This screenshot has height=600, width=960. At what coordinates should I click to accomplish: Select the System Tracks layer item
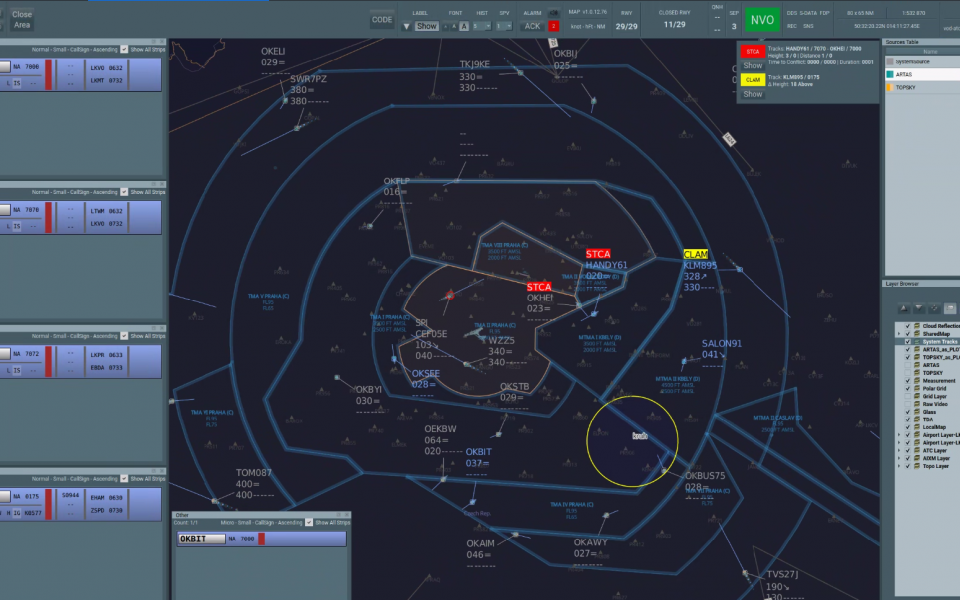pos(940,342)
